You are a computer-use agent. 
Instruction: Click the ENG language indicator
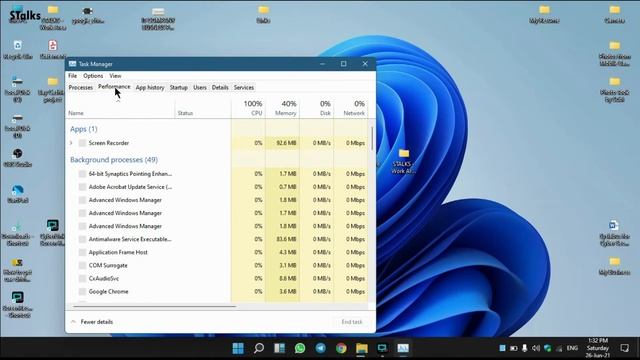tap(572, 348)
